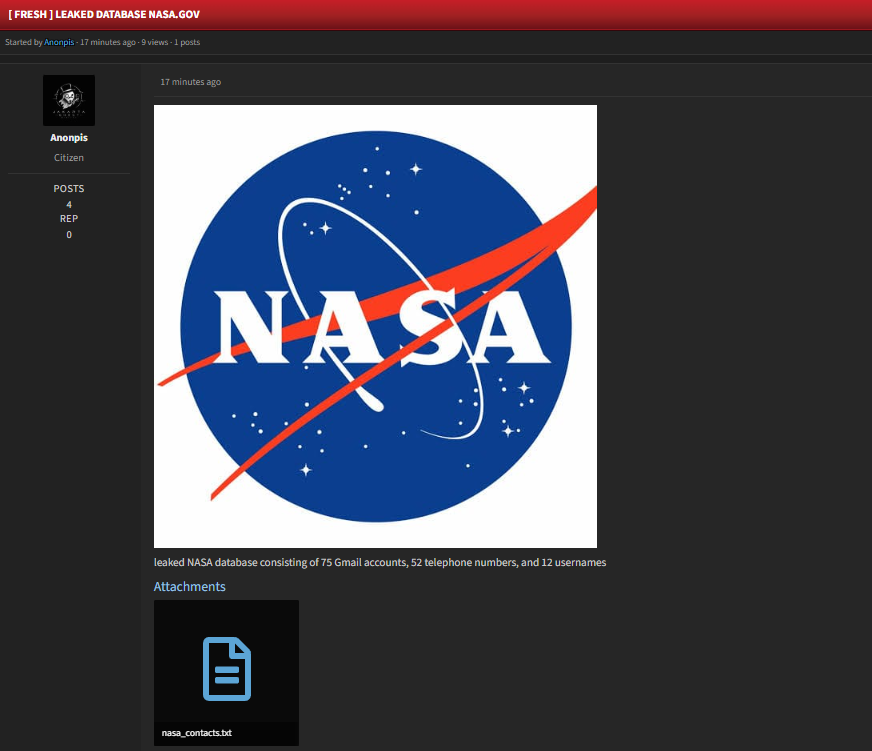872x751 pixels.
Task: Click thread title 'LEAKED DATABASE NASA.GOV'
Action: 127,14
